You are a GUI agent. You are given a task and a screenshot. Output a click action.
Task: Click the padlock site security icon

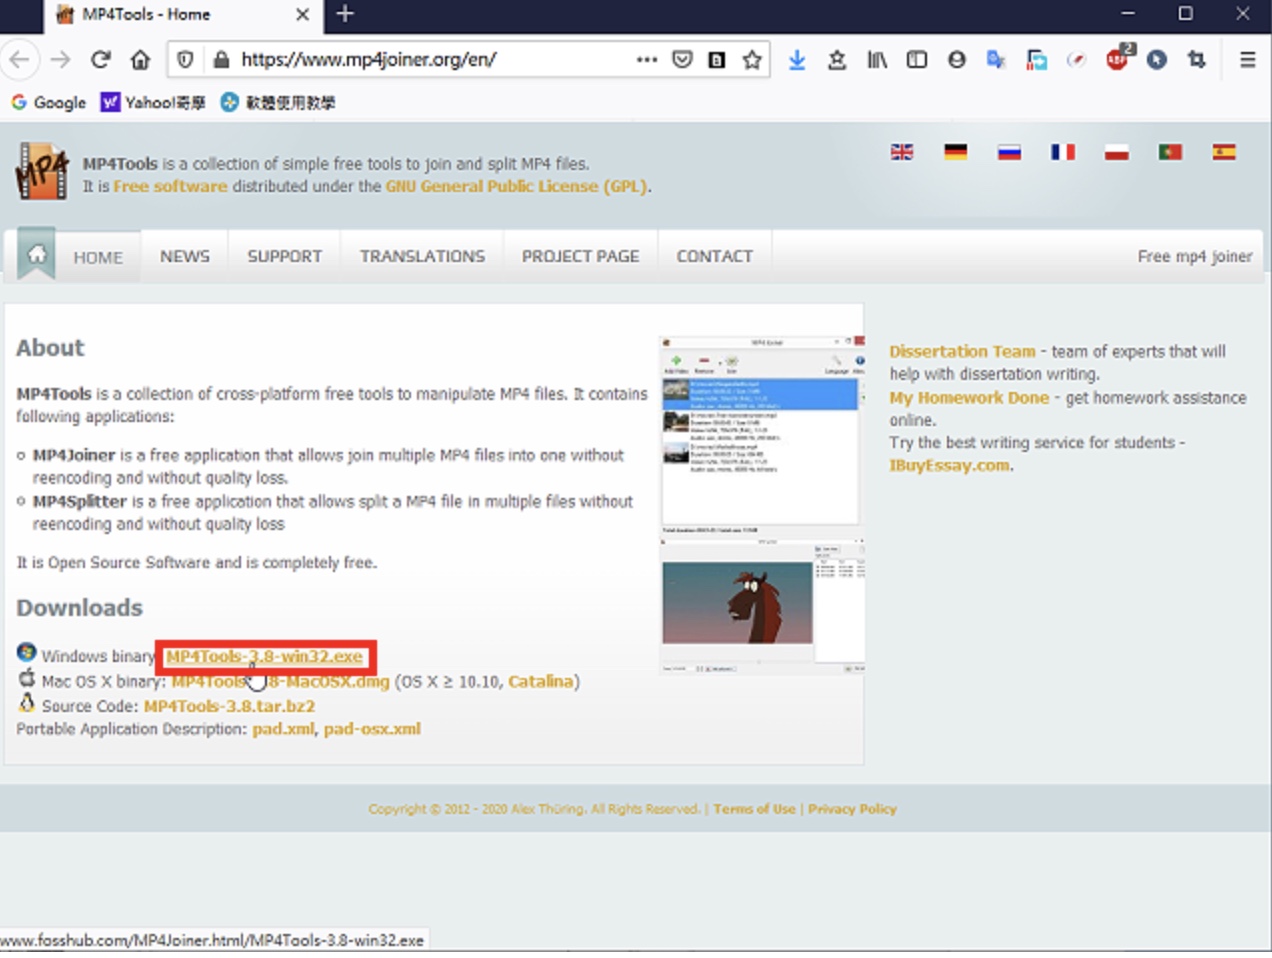click(x=221, y=60)
